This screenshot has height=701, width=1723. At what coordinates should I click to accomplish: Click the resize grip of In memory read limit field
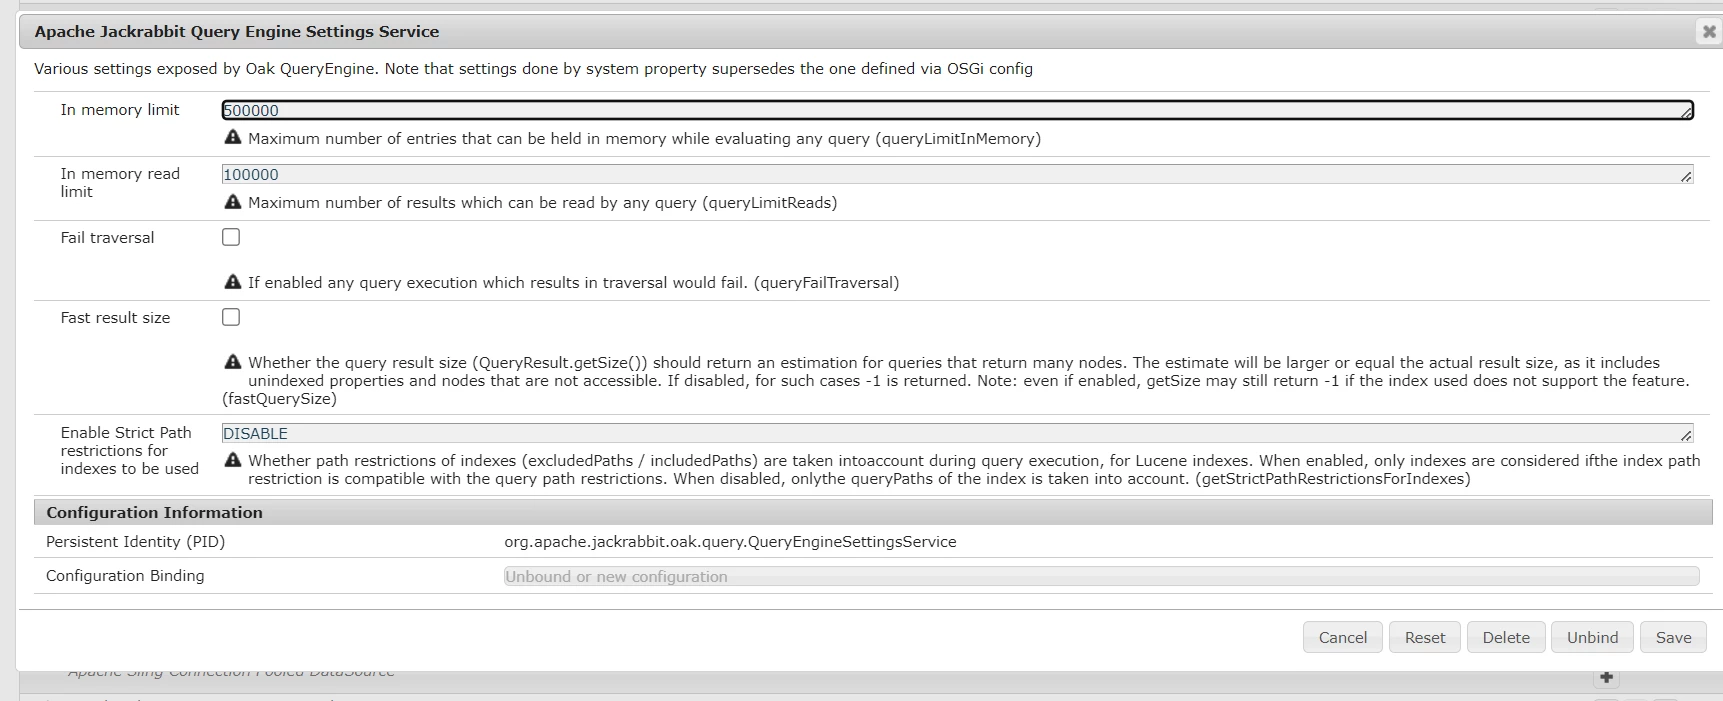tap(1686, 177)
